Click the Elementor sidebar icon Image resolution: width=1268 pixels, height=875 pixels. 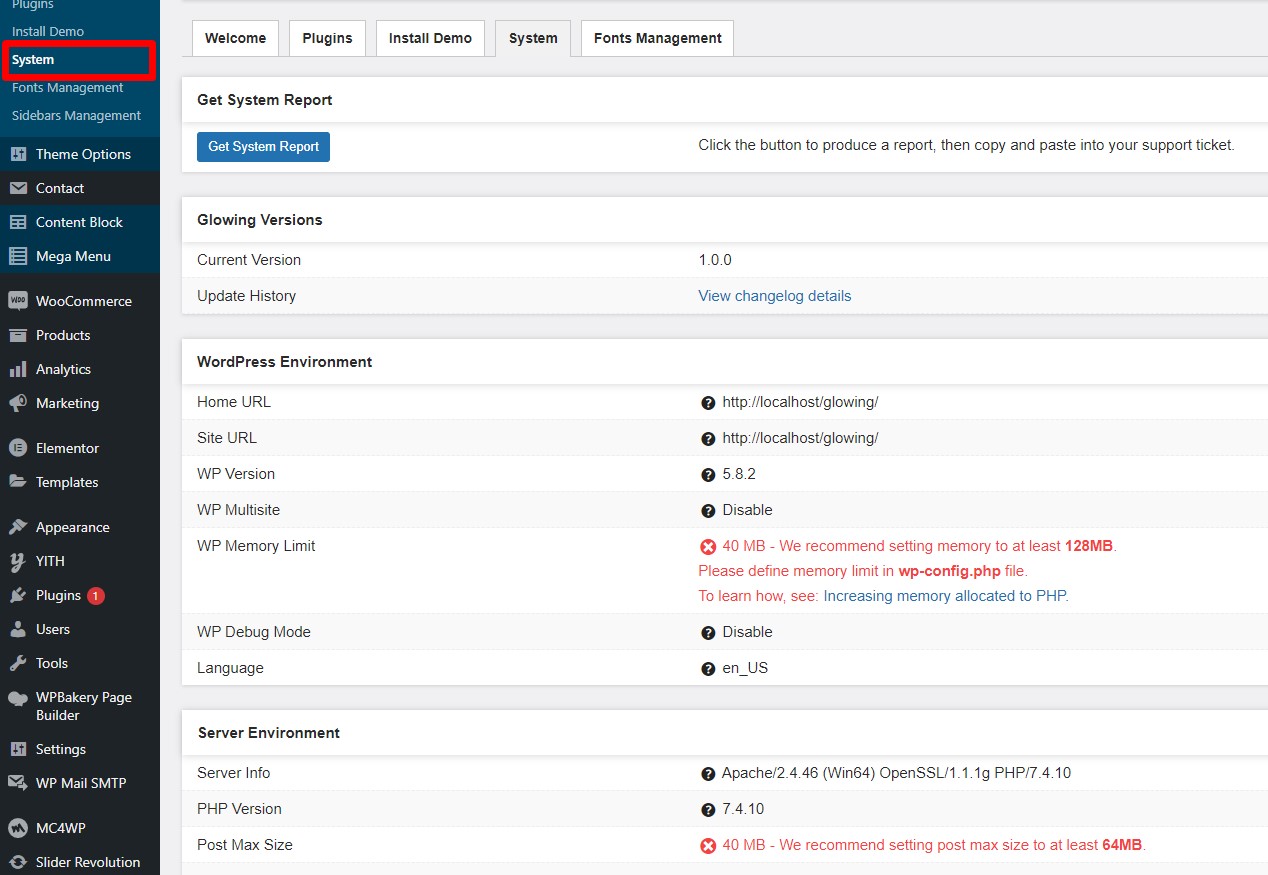click(18, 448)
